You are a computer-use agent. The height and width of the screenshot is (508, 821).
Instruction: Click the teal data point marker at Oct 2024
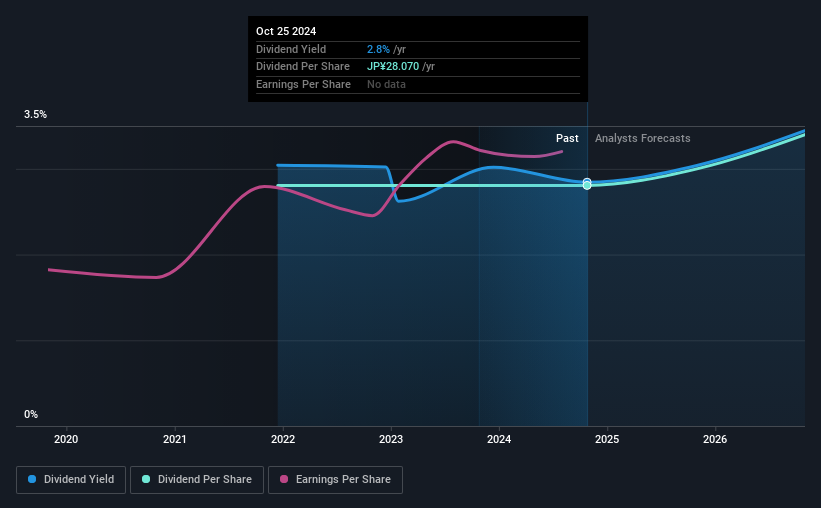(x=587, y=185)
